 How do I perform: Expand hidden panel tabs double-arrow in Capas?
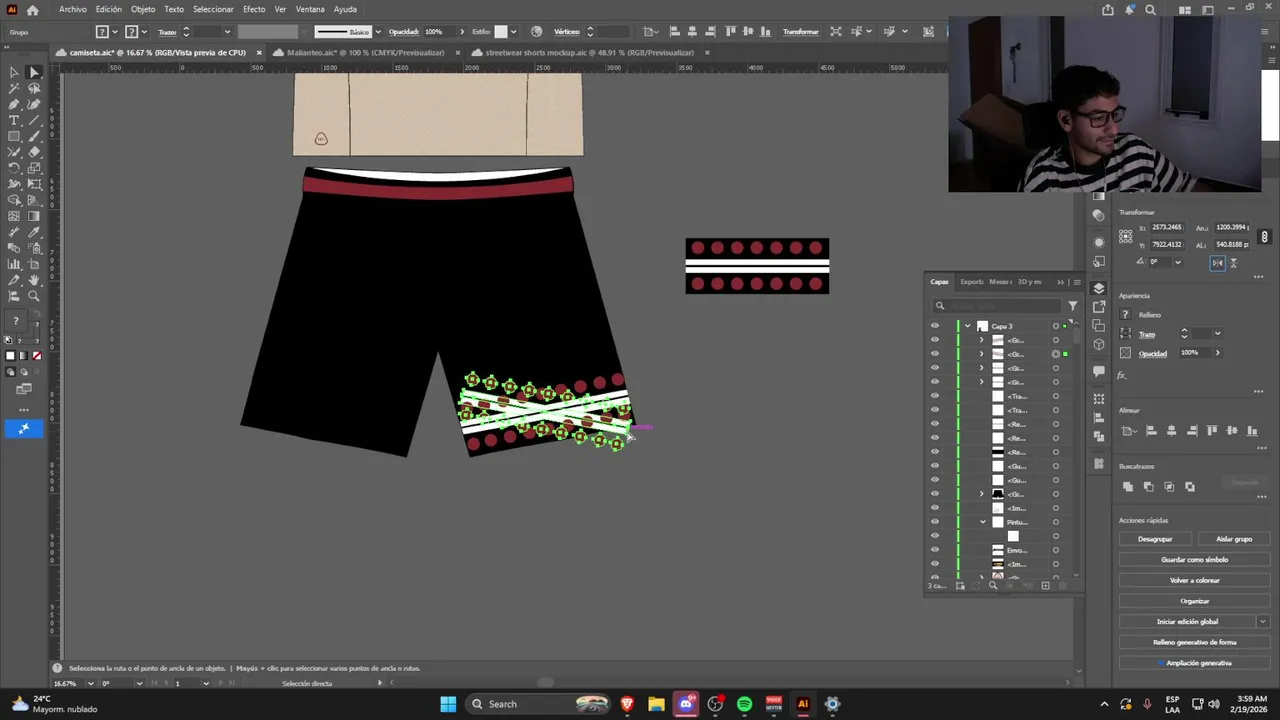1061,282
